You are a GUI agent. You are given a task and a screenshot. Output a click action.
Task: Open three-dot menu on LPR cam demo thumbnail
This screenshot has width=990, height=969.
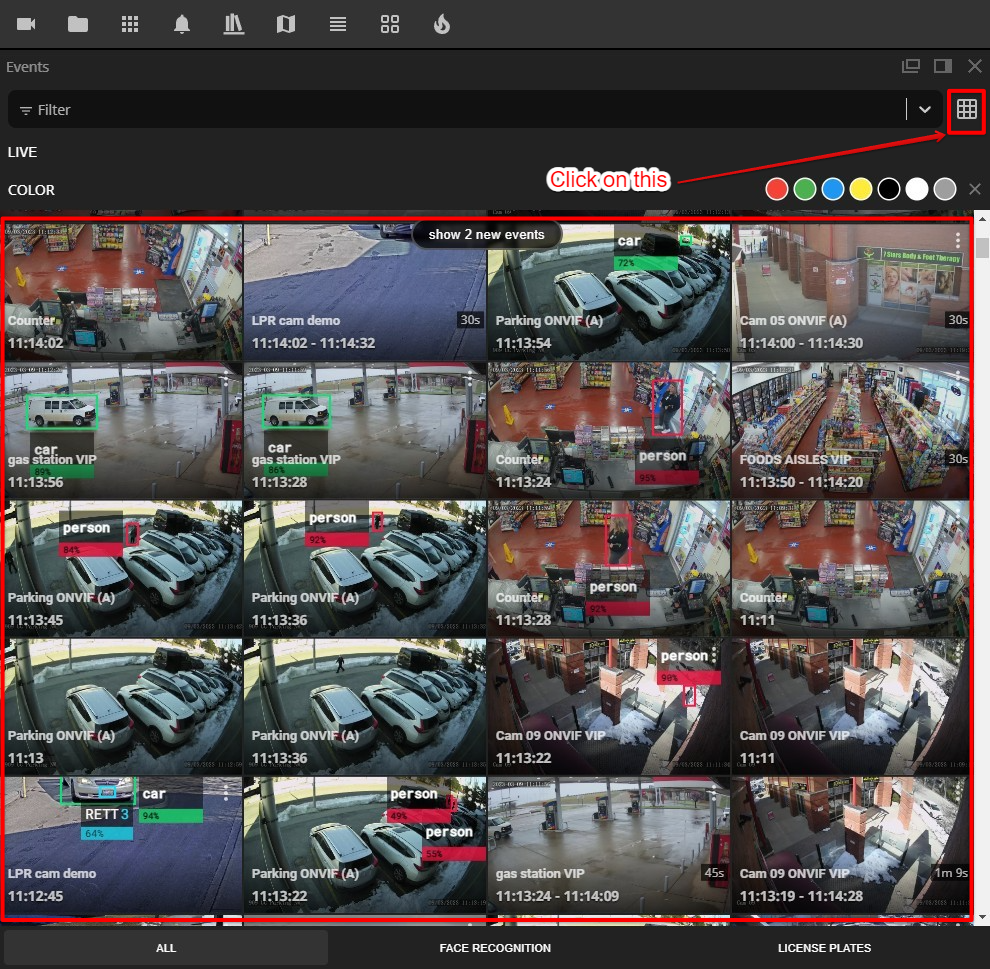point(226,792)
